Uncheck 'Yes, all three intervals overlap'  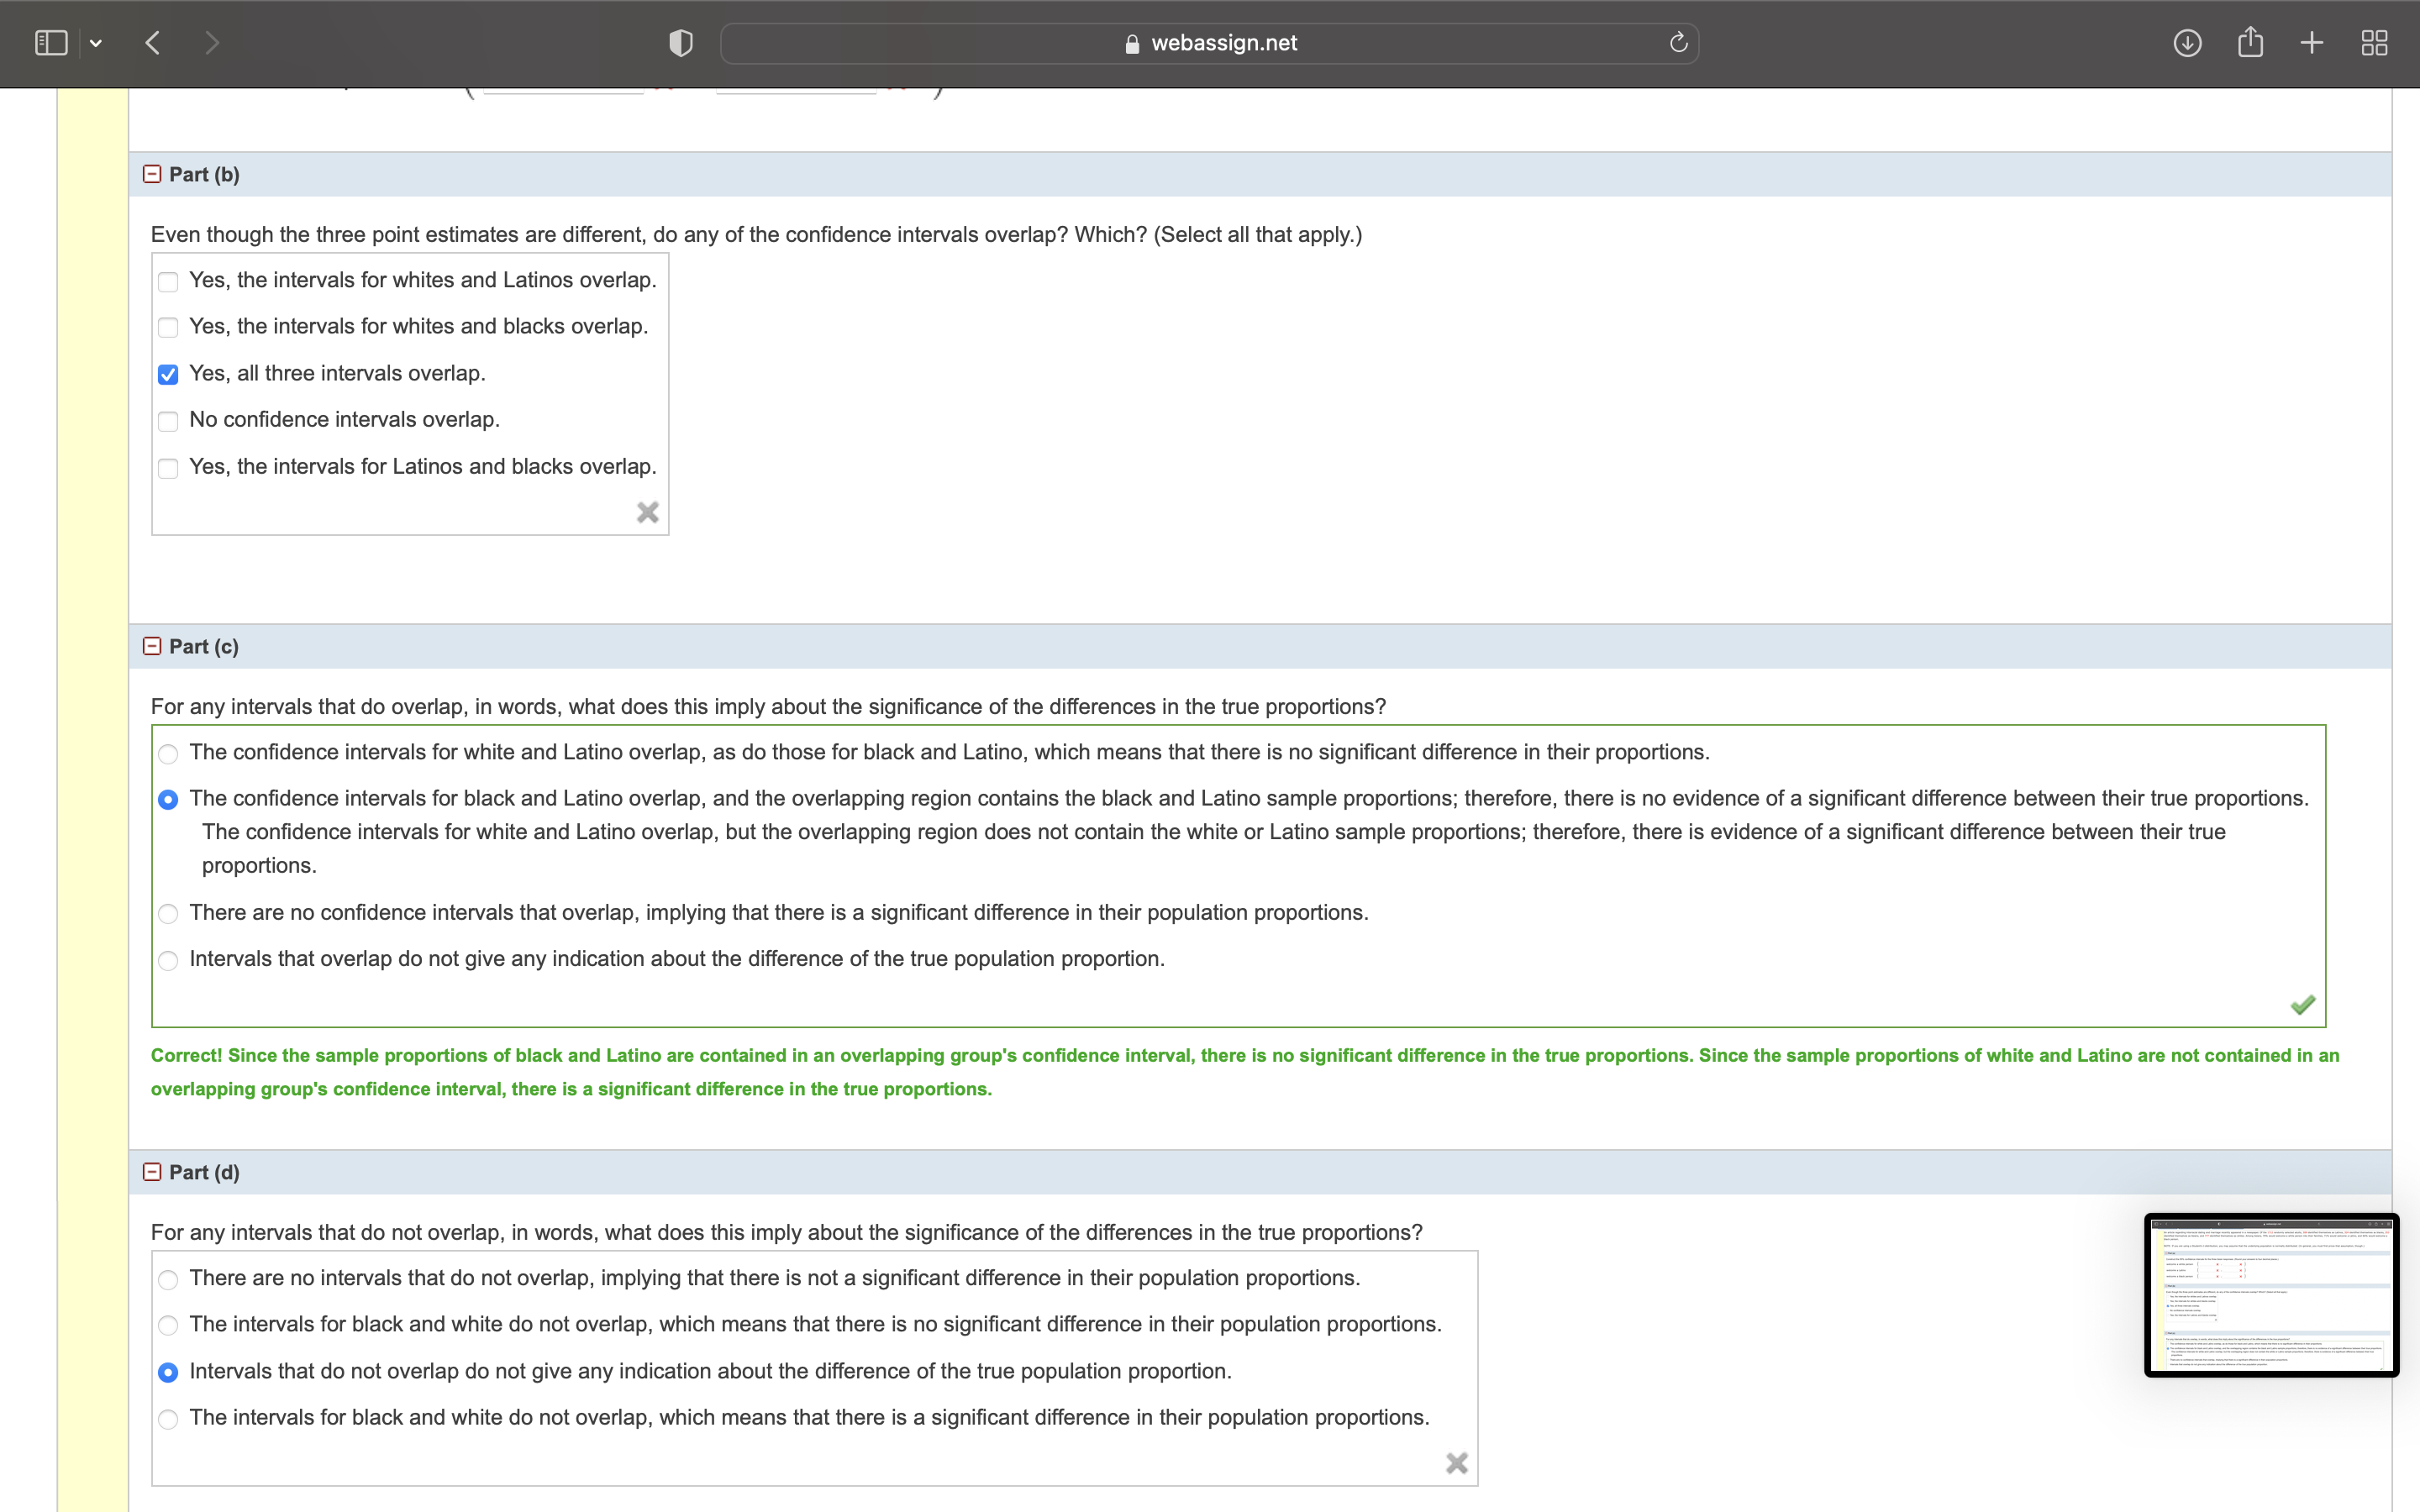(x=168, y=374)
